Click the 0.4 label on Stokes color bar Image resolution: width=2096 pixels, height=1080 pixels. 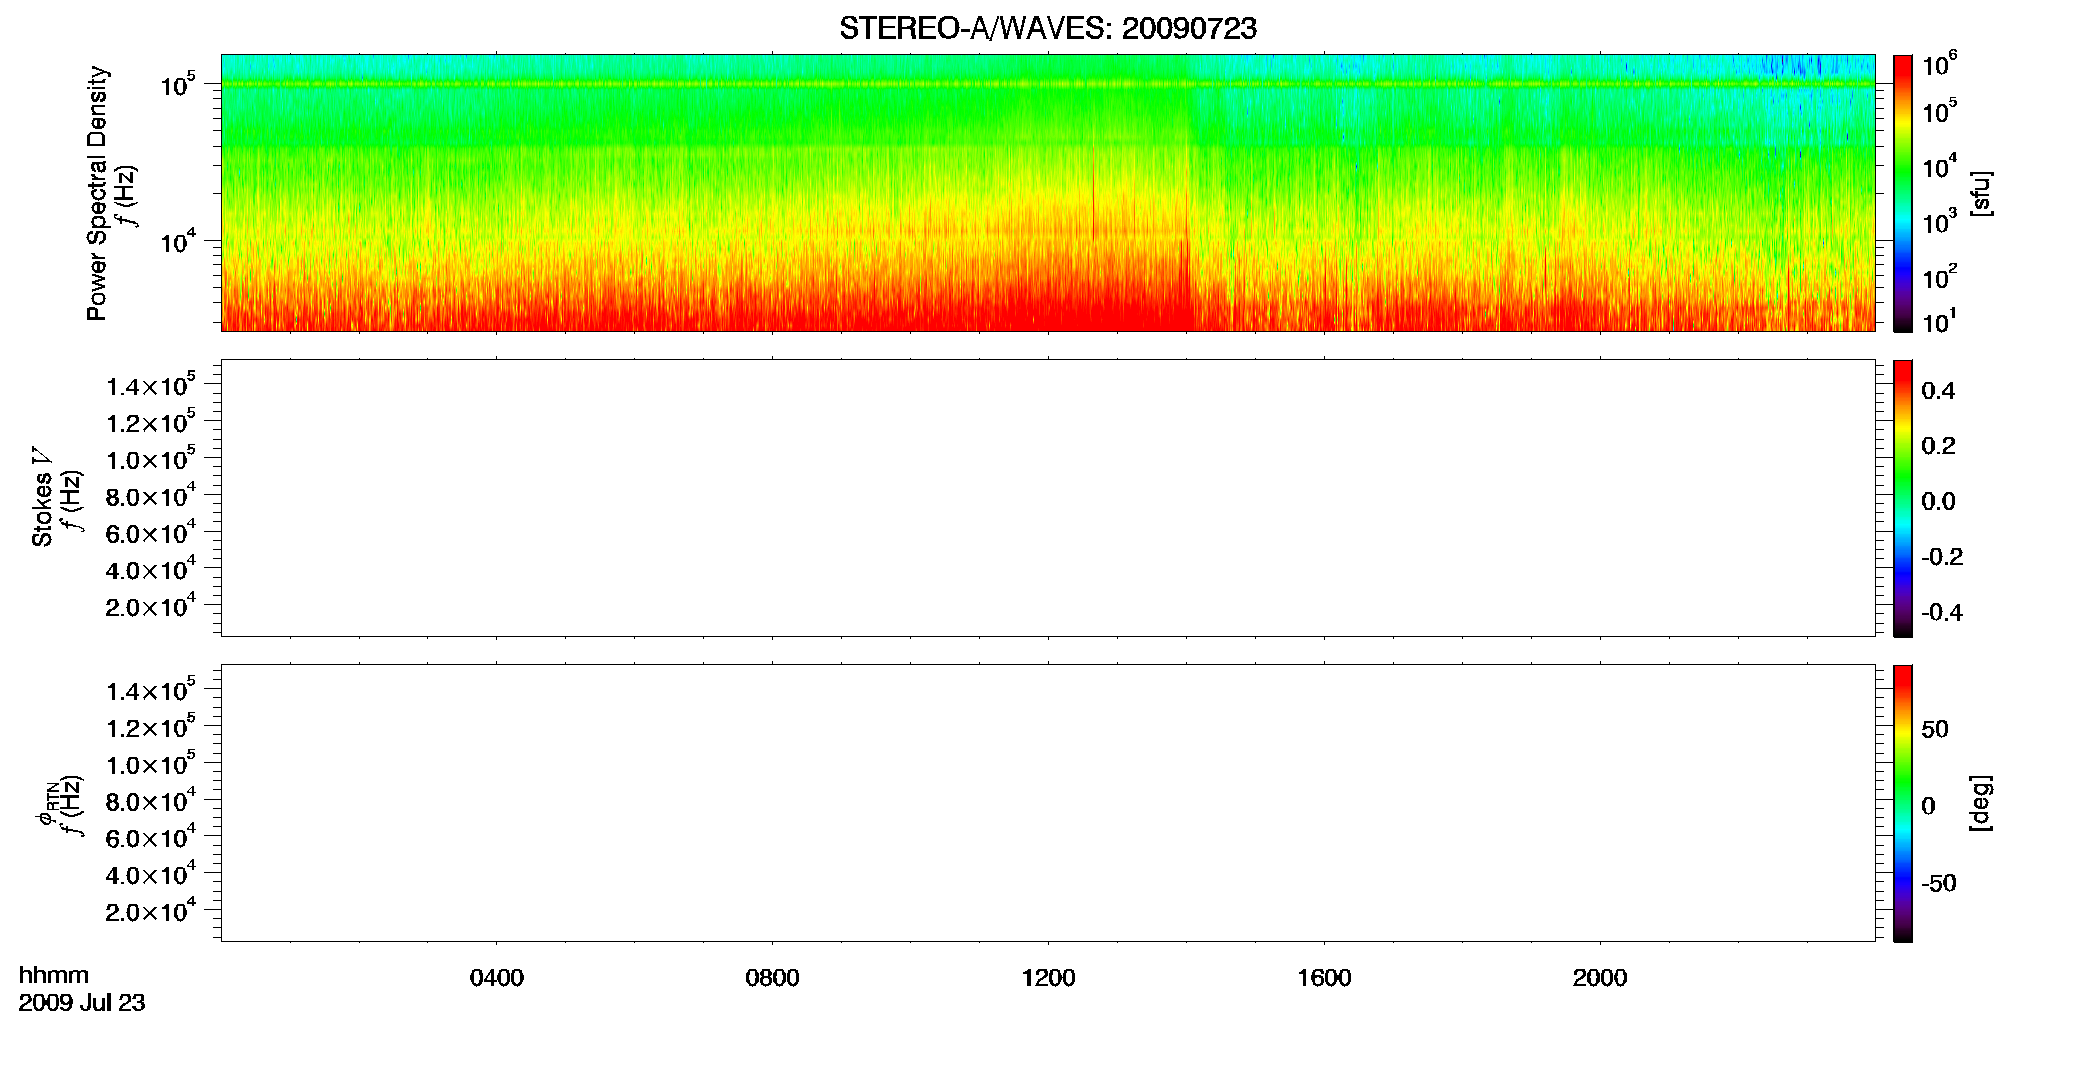pos(1938,391)
